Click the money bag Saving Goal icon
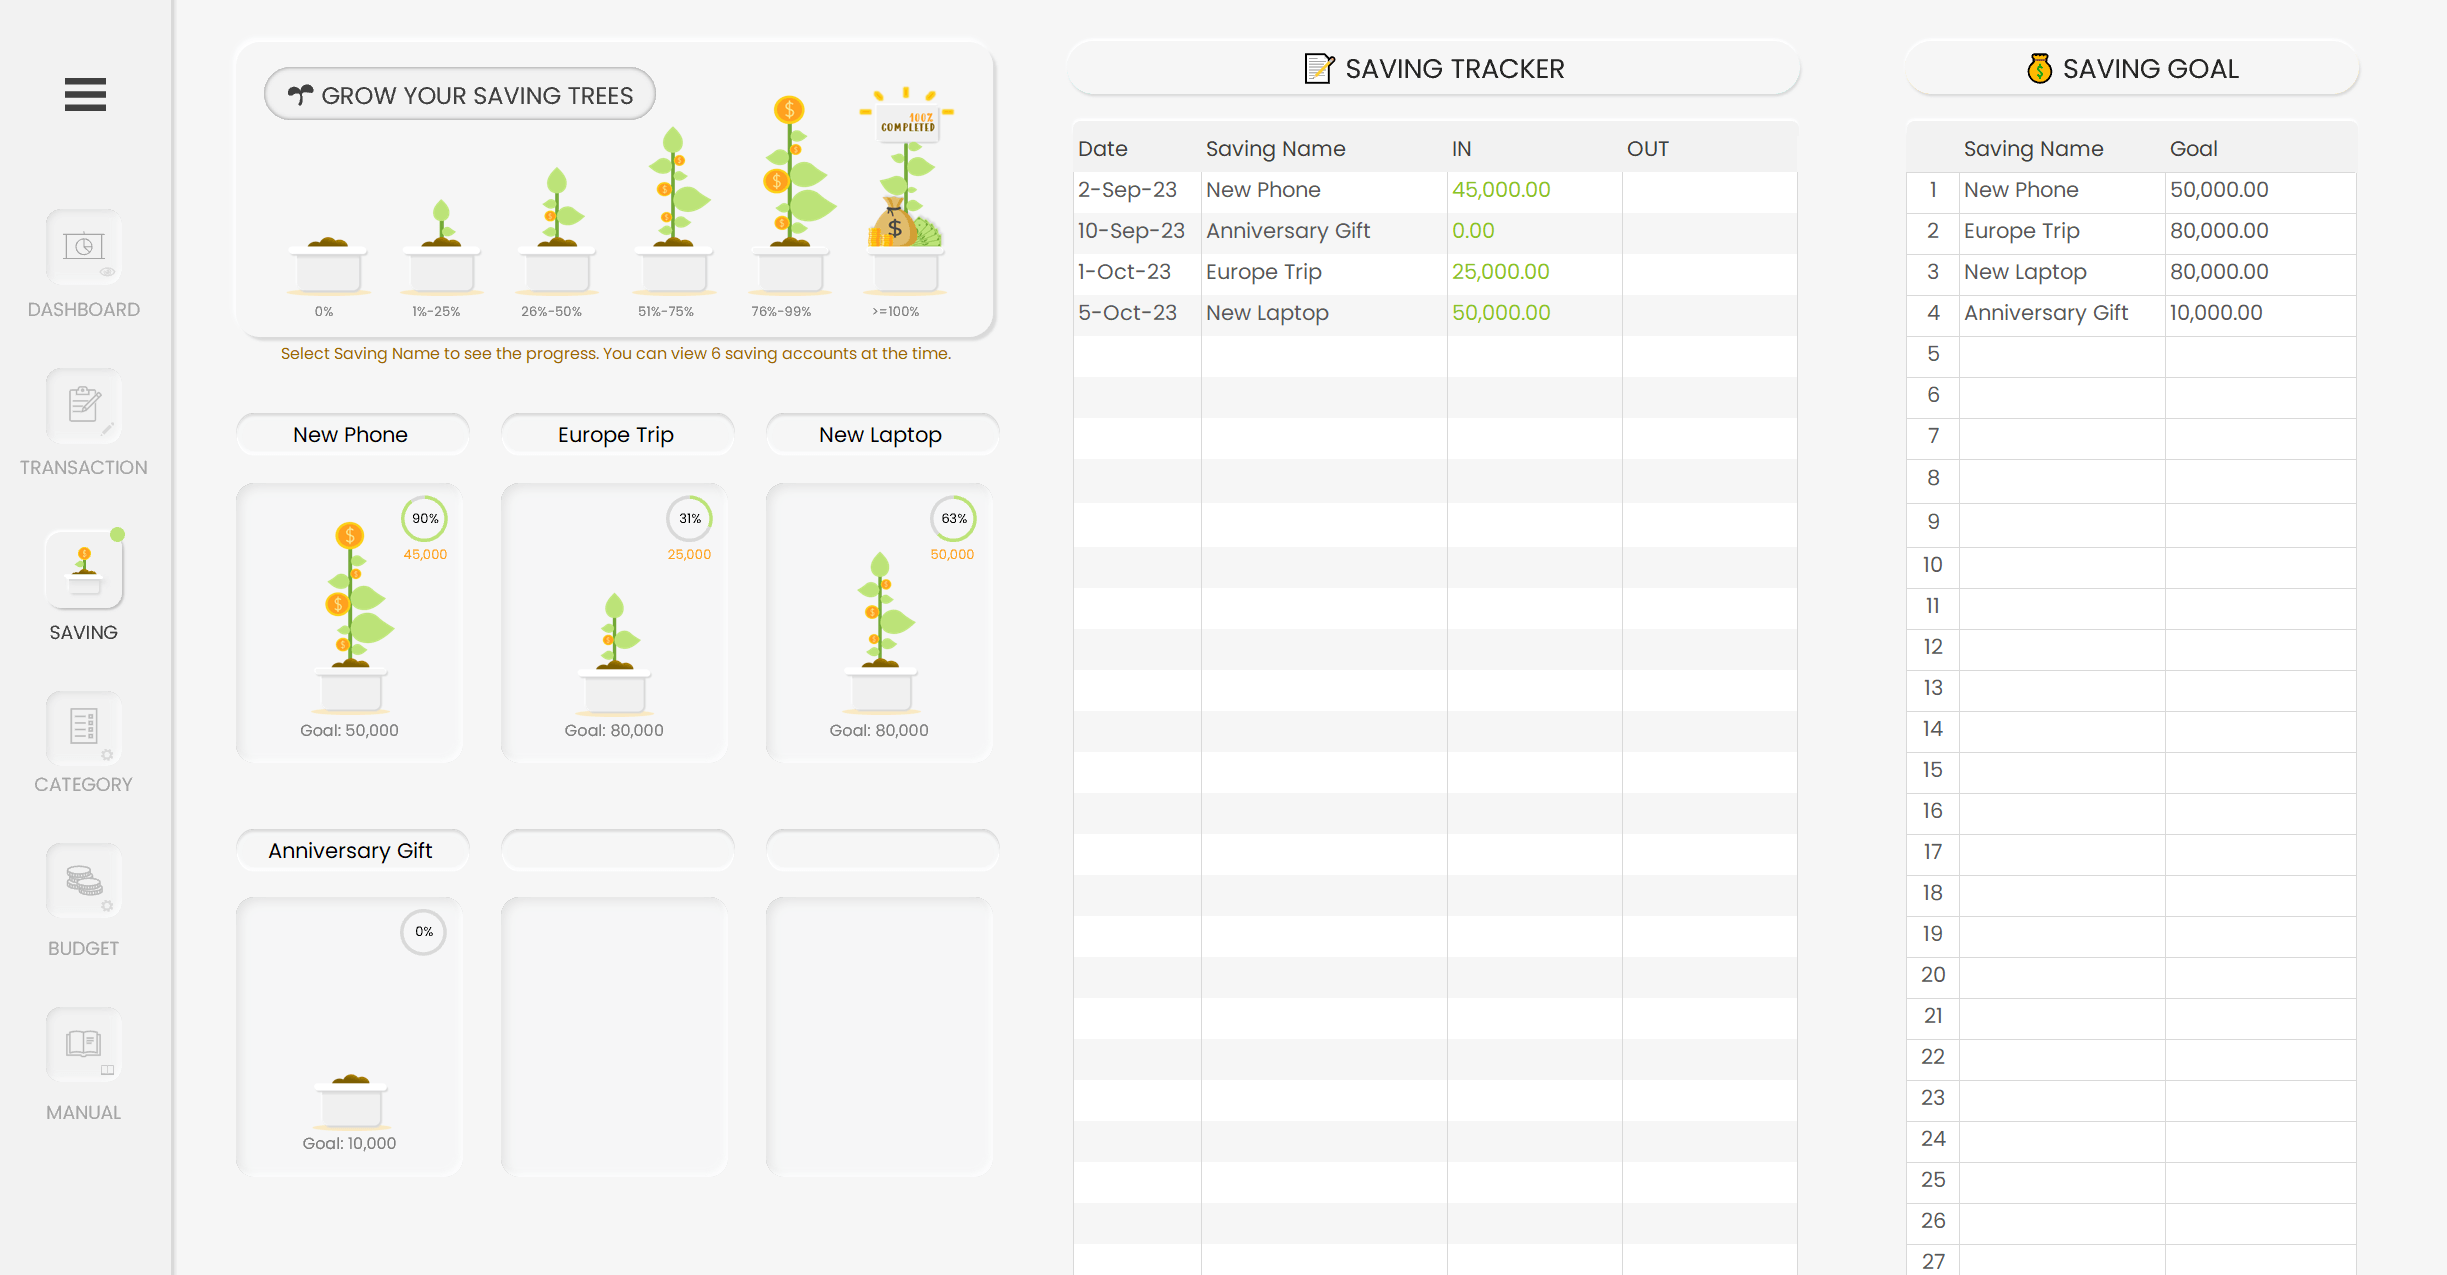The height and width of the screenshot is (1275, 2447). [x=2039, y=68]
